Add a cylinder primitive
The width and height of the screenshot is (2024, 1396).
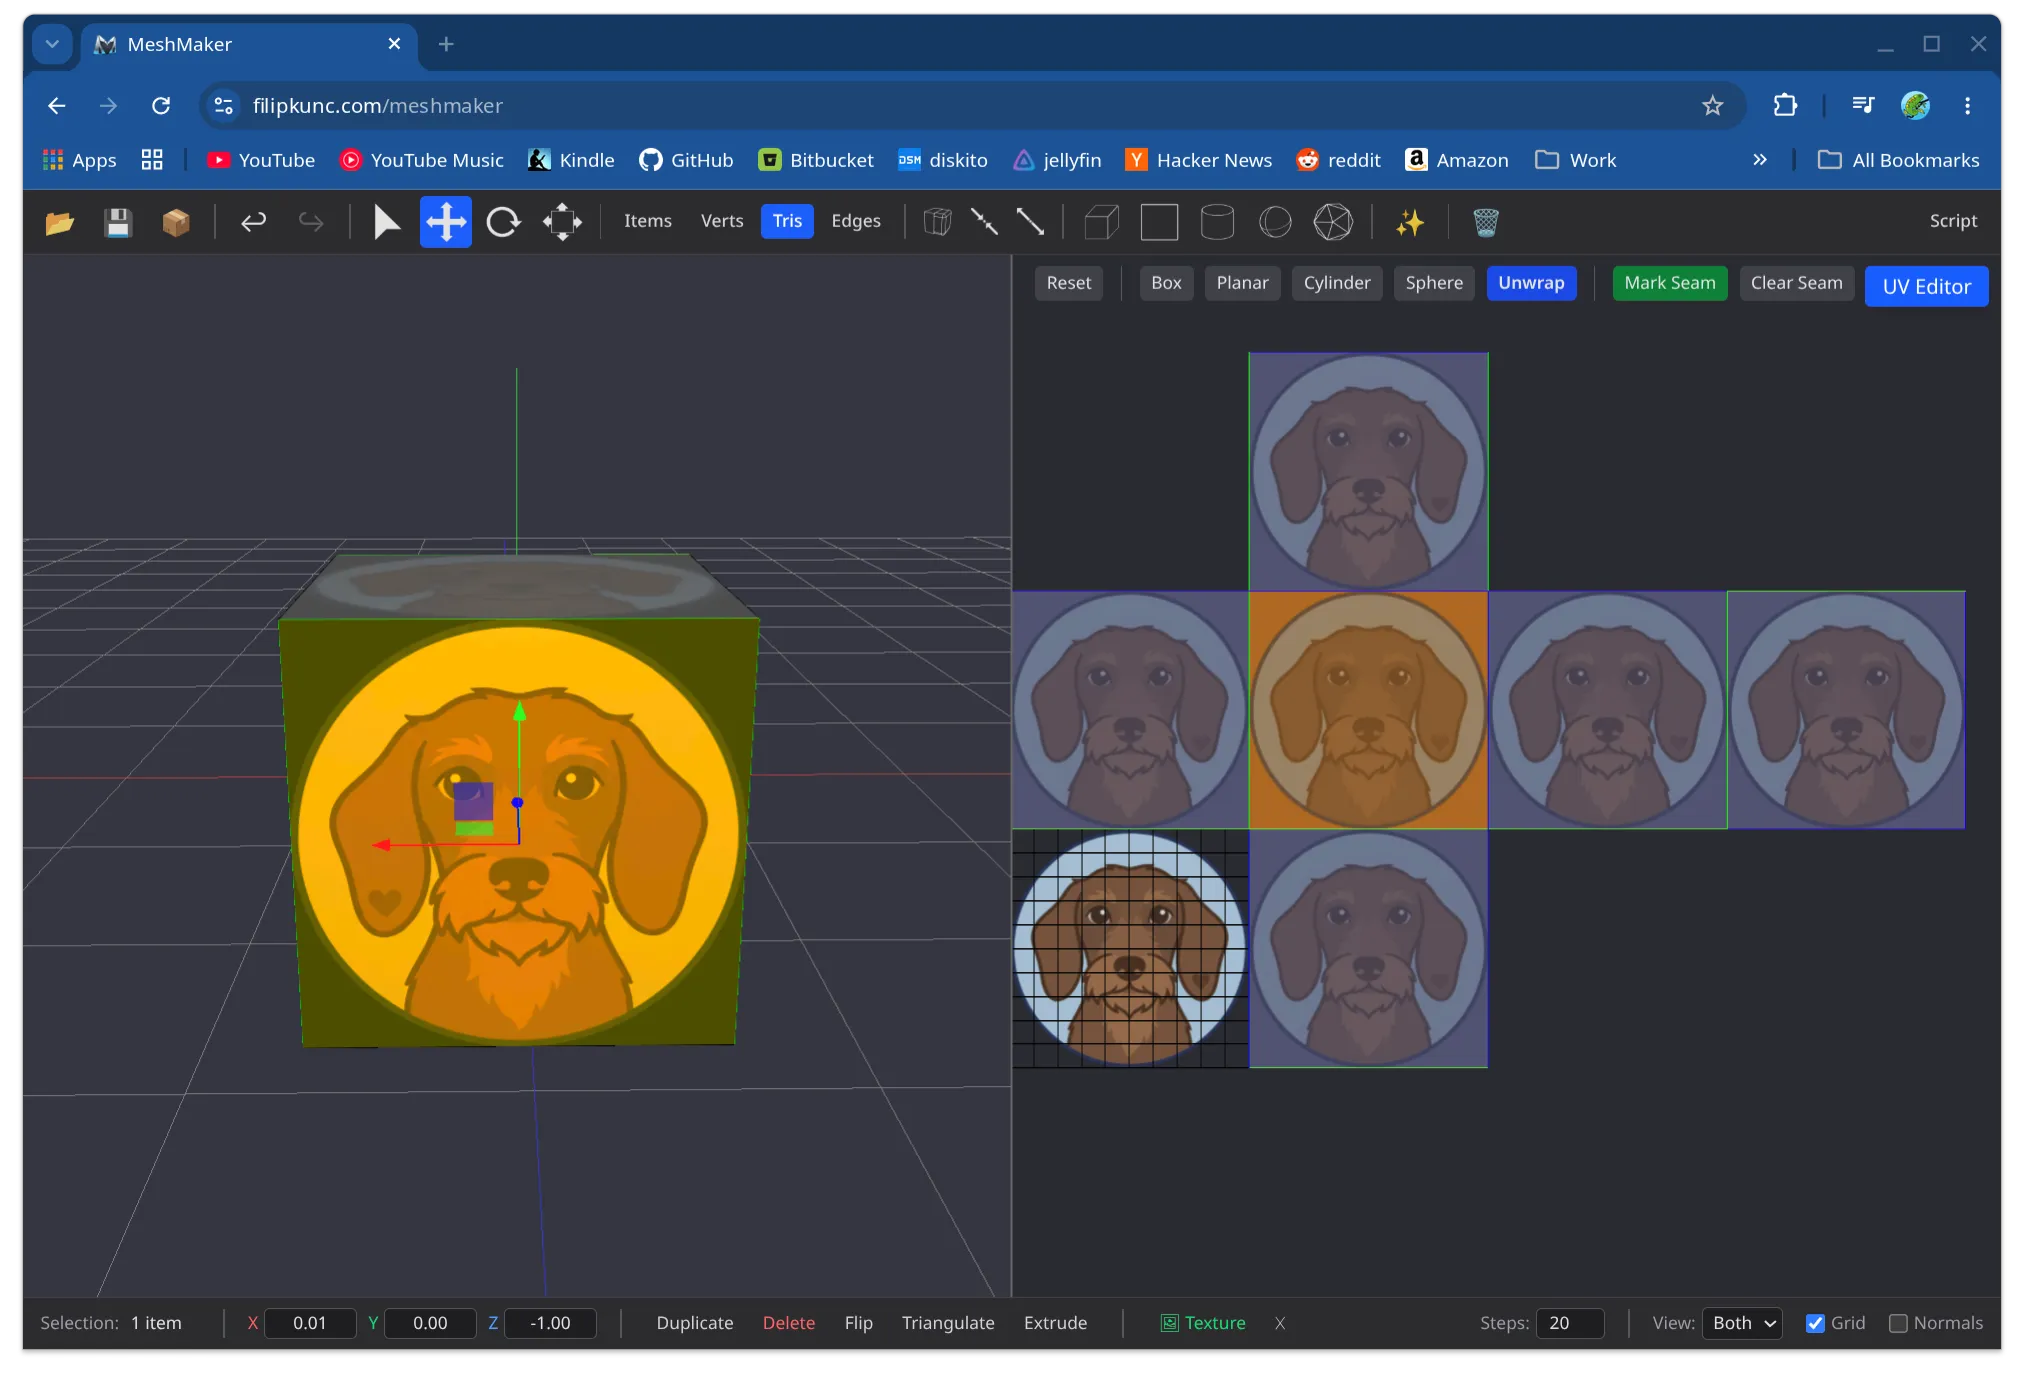pyautogui.click(x=1217, y=222)
